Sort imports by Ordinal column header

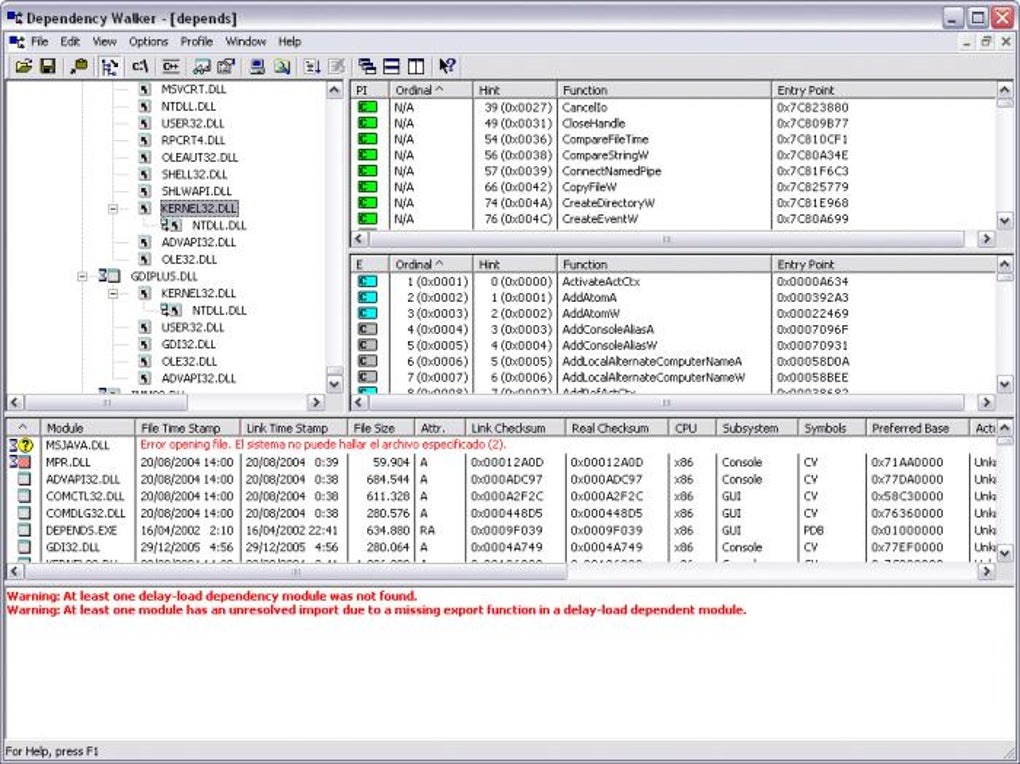[x=431, y=90]
